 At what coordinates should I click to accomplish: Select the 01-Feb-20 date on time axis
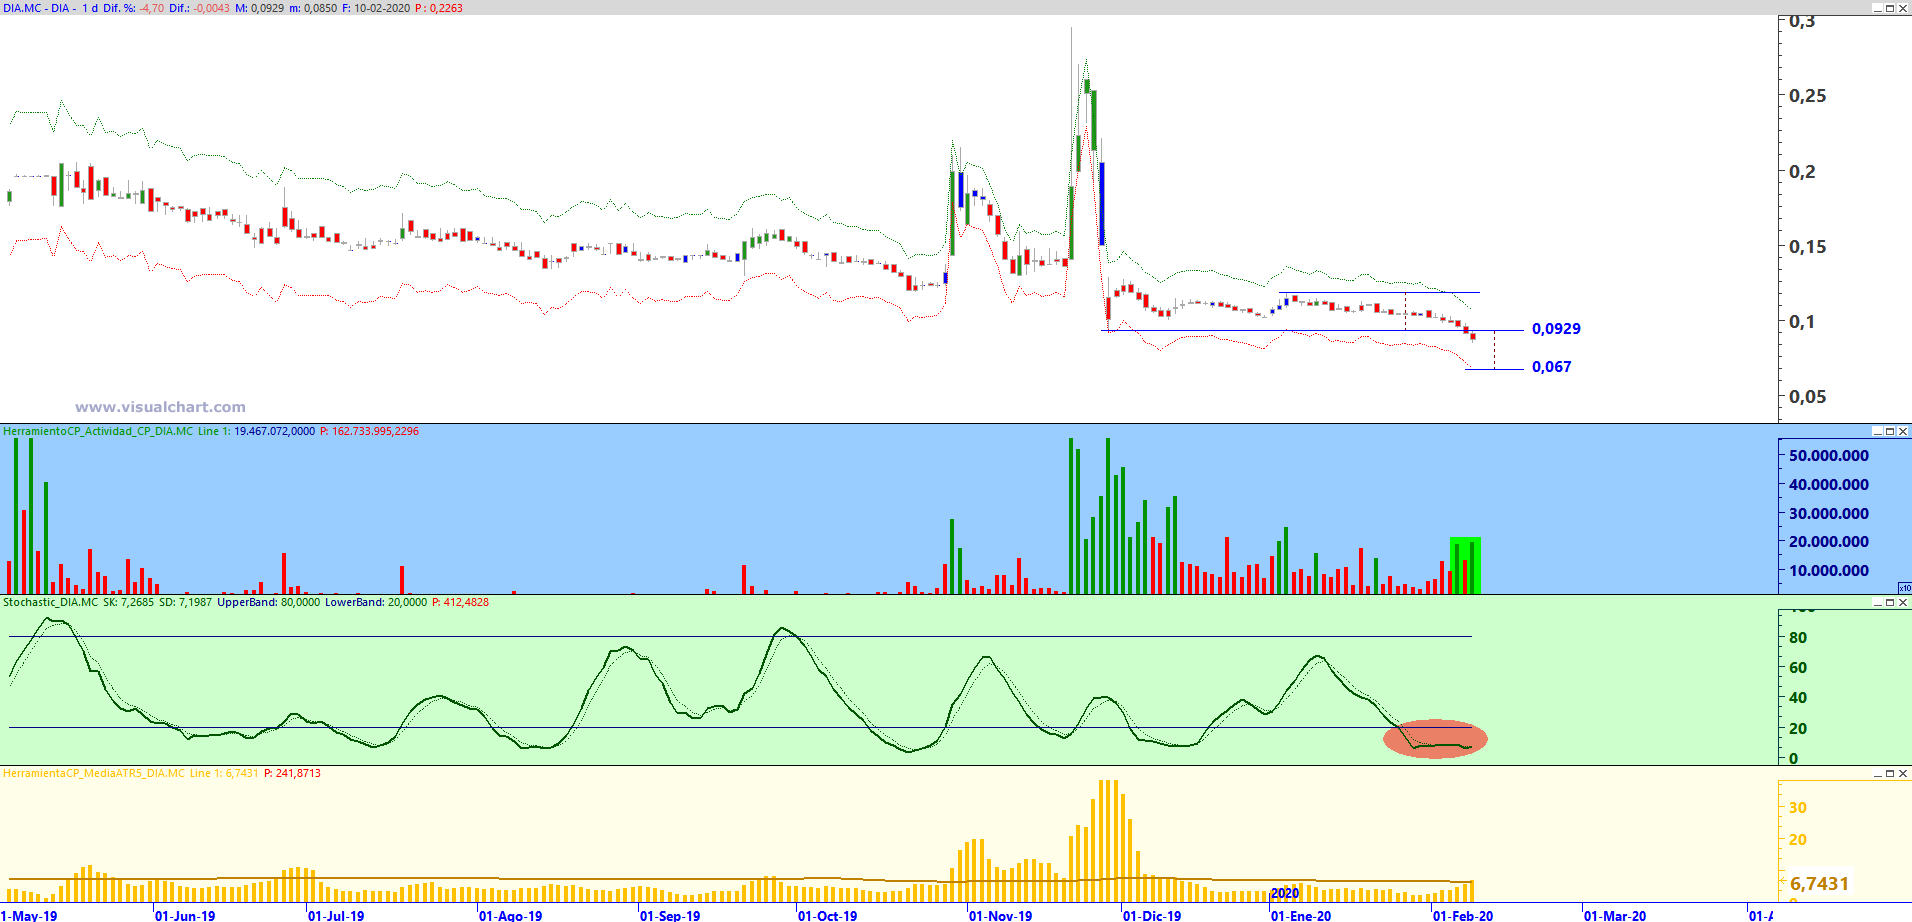[x=1462, y=915]
